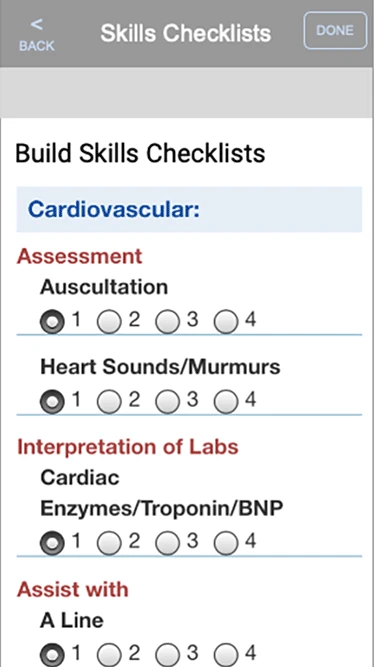This screenshot has width=375, height=667.
Task: Set Cardiac Enzymes/Troponin/BNP rating to 2
Action: tap(109, 543)
